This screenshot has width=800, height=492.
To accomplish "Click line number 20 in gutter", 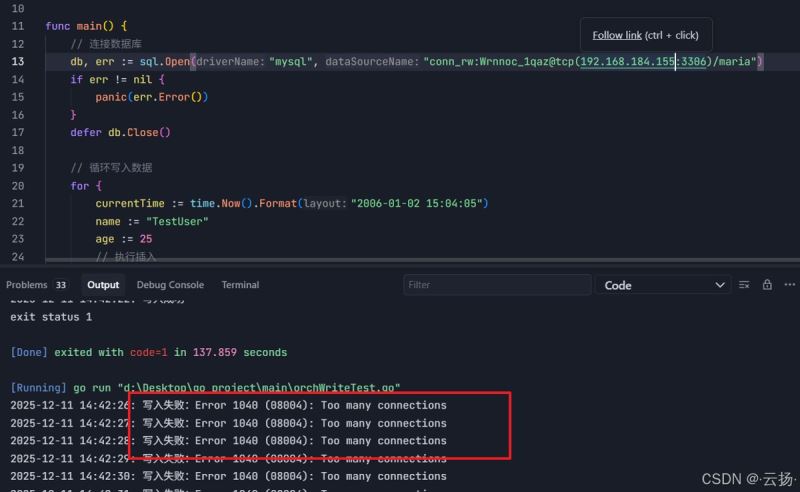I will [x=17, y=185].
